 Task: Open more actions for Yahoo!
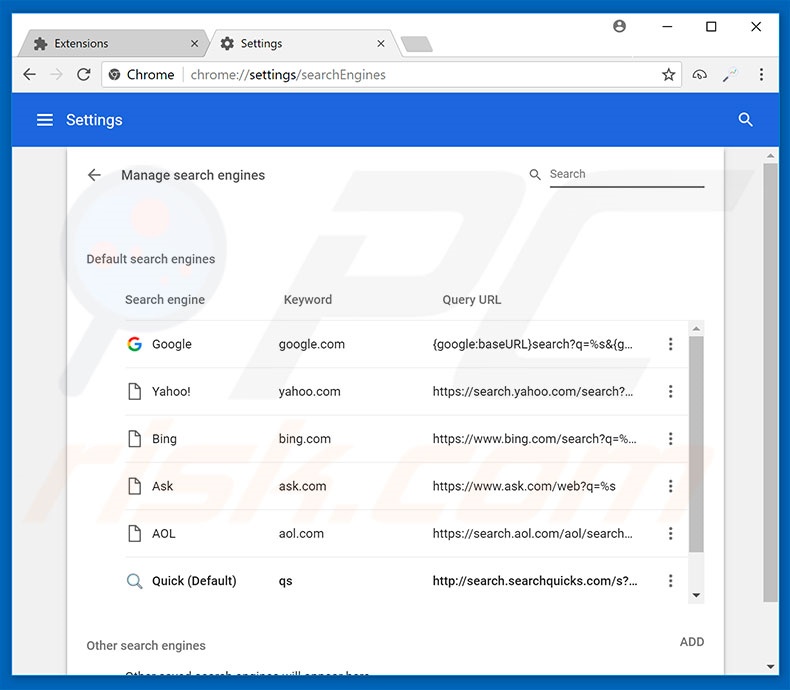[x=670, y=391]
